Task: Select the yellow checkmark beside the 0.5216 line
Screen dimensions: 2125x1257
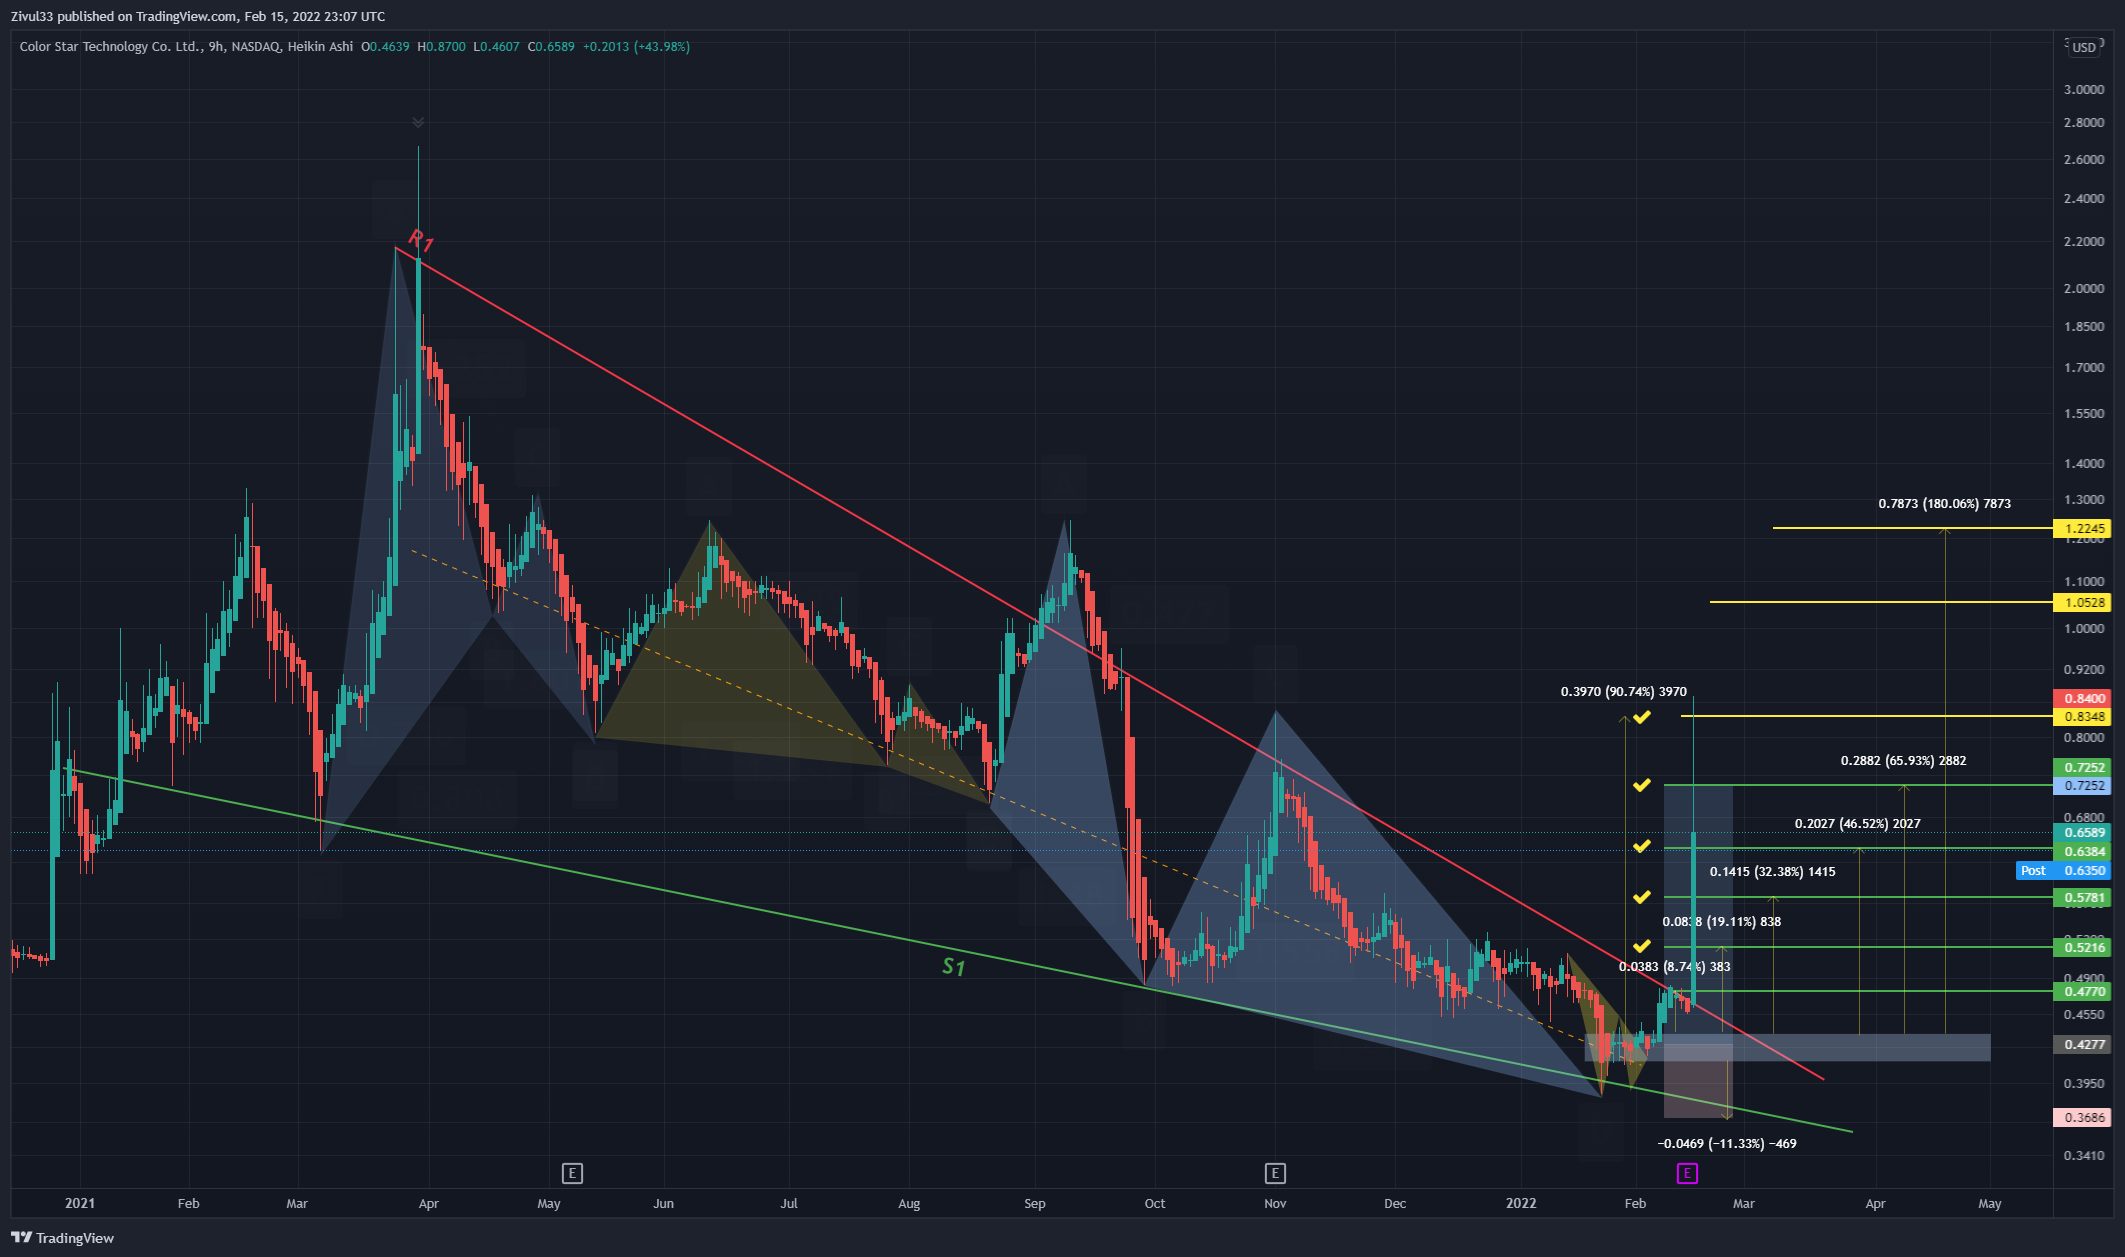Action: coord(1642,945)
